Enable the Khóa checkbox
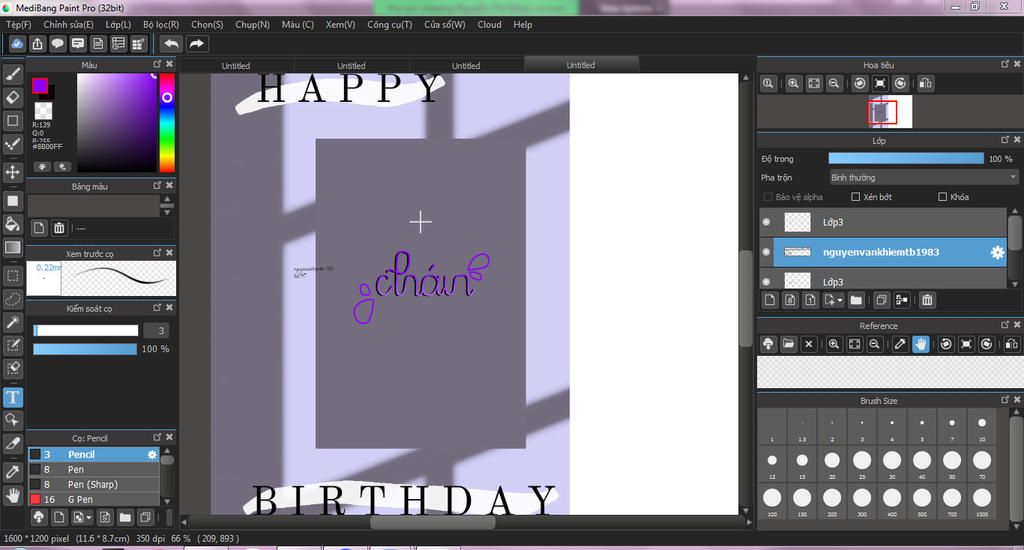 pos(942,197)
